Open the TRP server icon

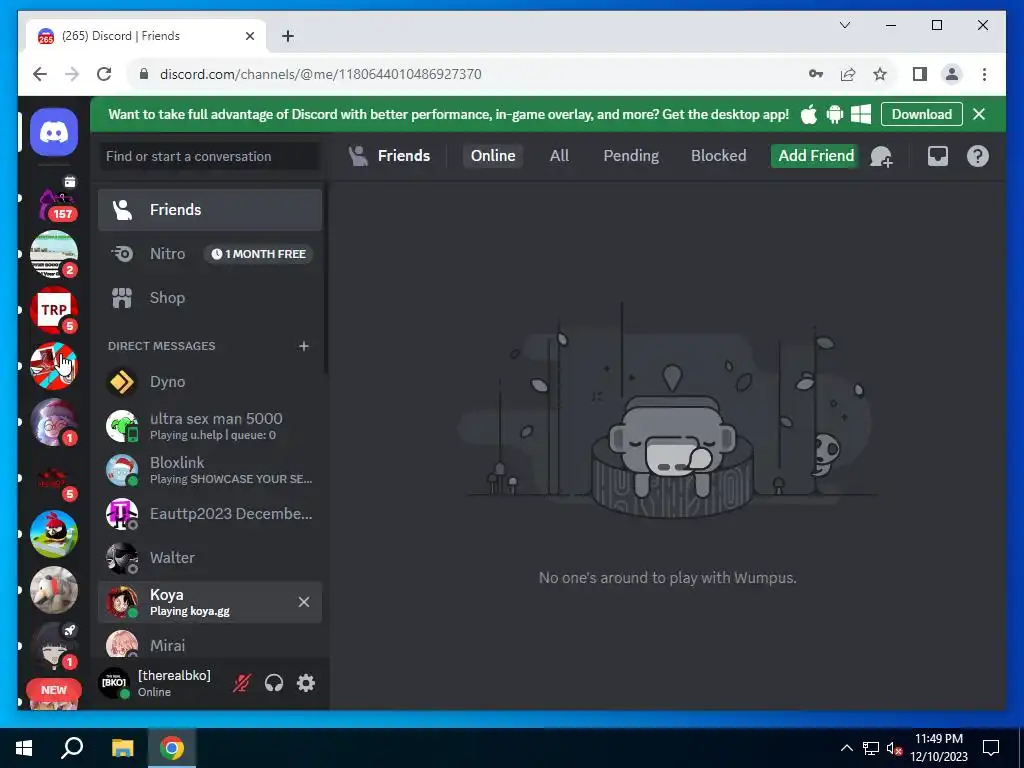pos(54,310)
